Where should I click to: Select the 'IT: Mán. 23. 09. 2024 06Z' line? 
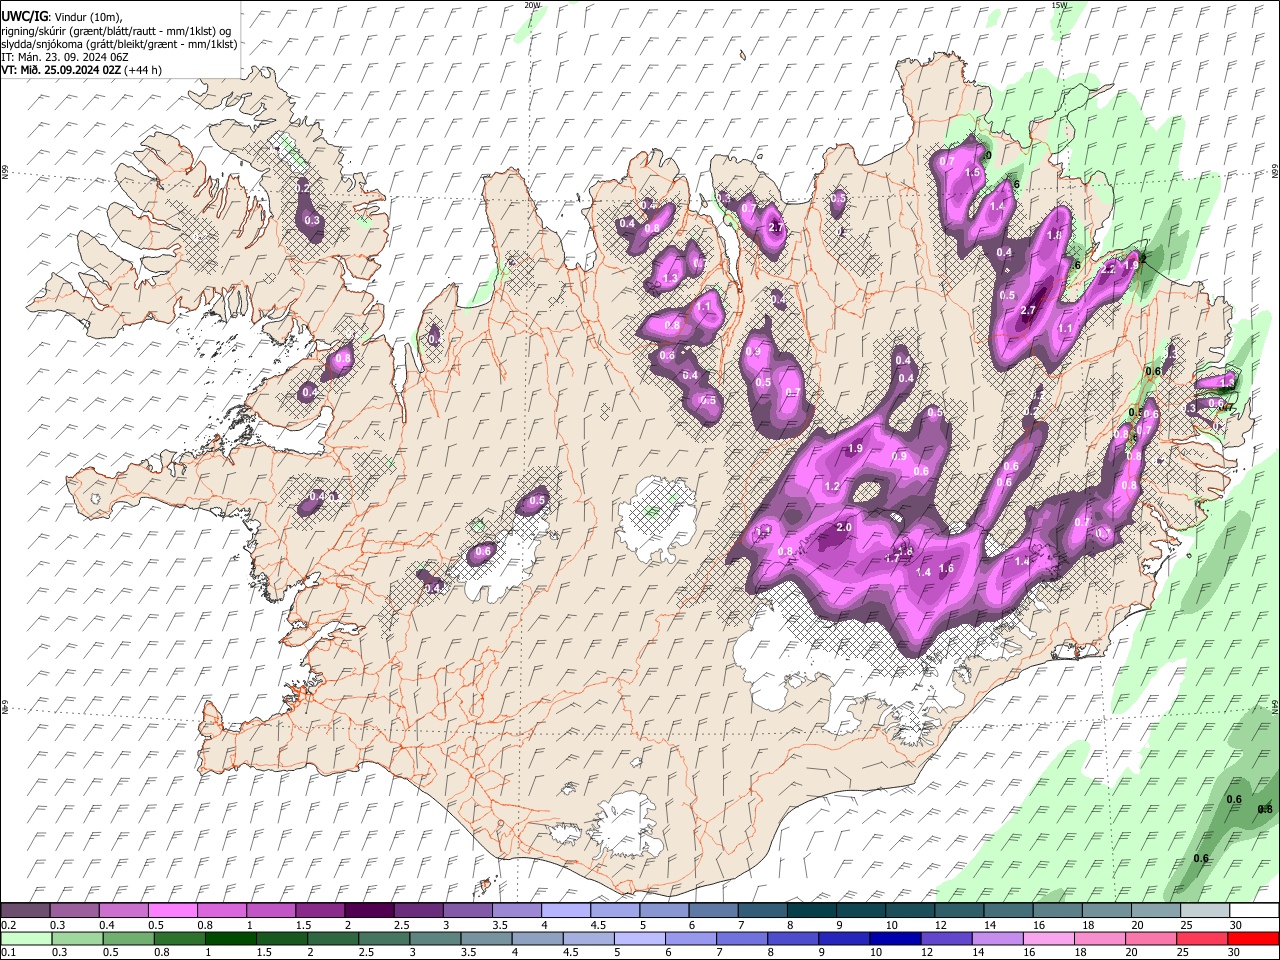click(x=64, y=57)
